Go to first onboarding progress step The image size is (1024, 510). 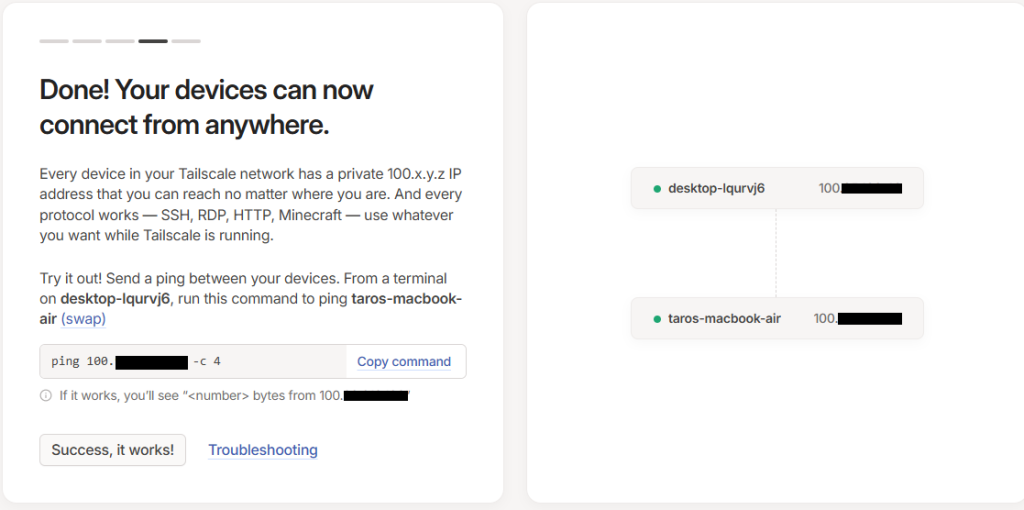54,41
